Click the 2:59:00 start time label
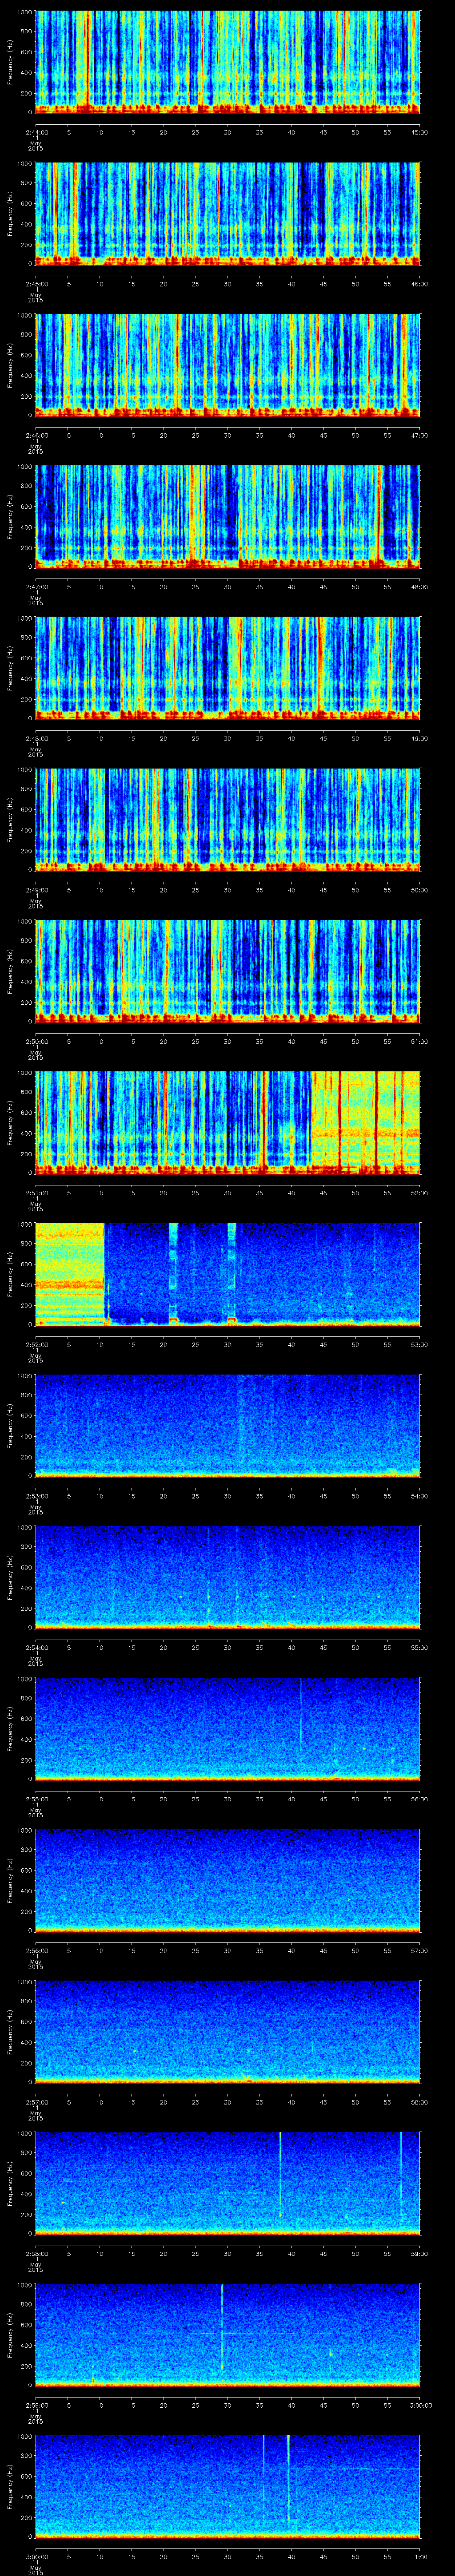This screenshot has width=455, height=2576. [36, 2405]
